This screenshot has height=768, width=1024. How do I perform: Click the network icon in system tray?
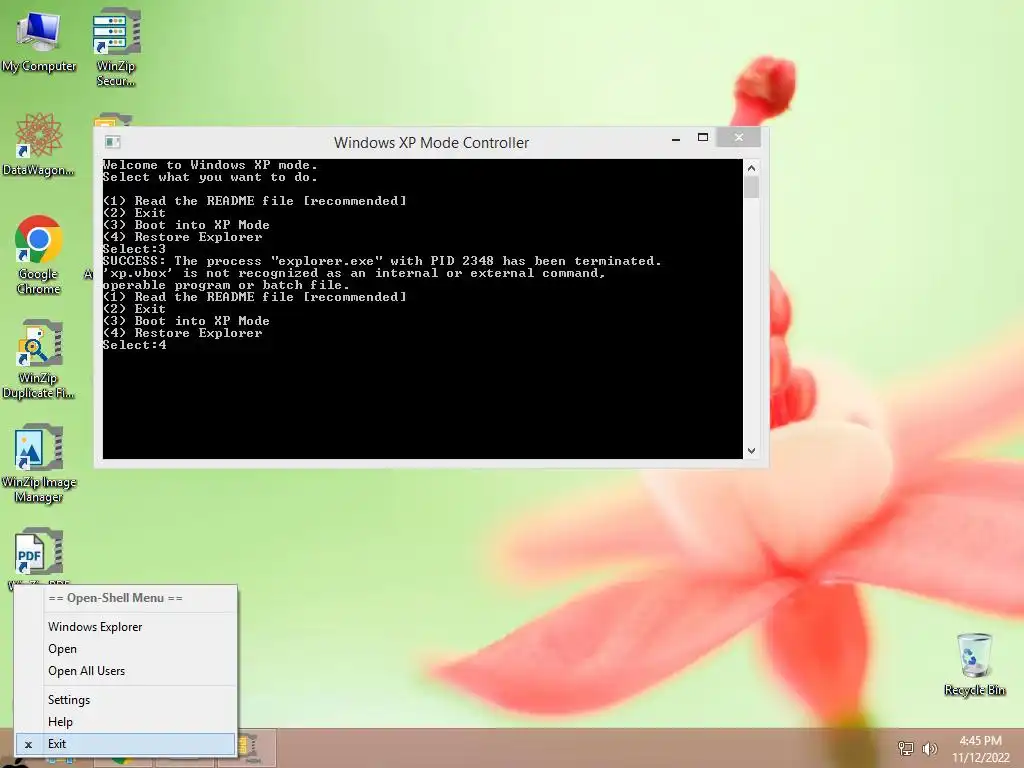[905, 748]
